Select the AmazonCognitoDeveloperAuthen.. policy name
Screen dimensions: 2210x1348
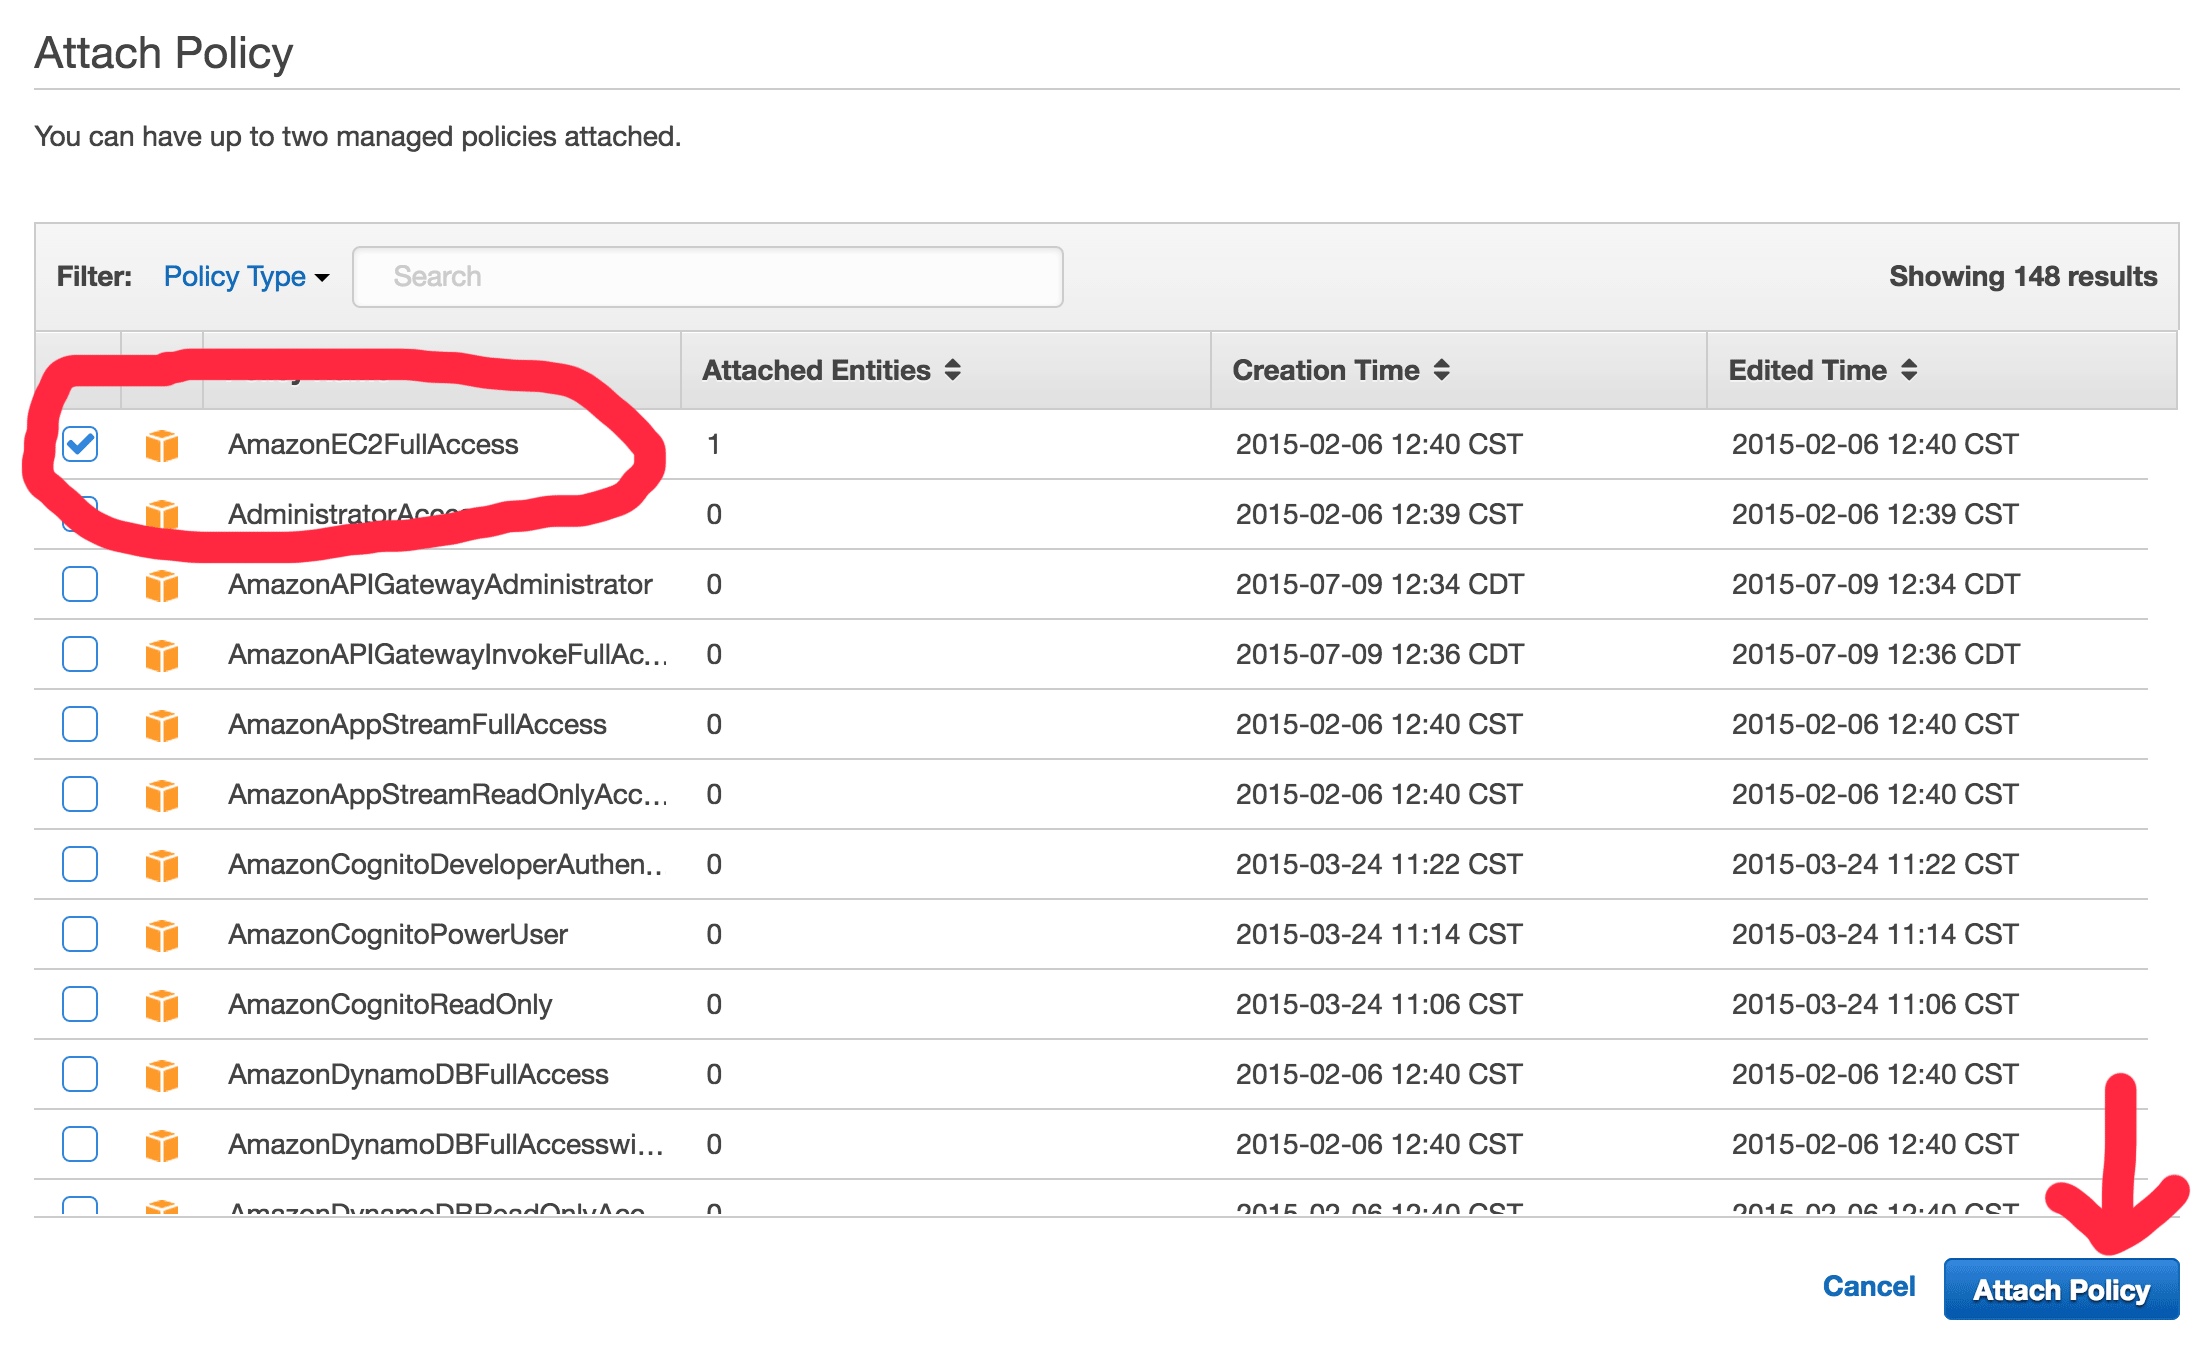point(445,865)
